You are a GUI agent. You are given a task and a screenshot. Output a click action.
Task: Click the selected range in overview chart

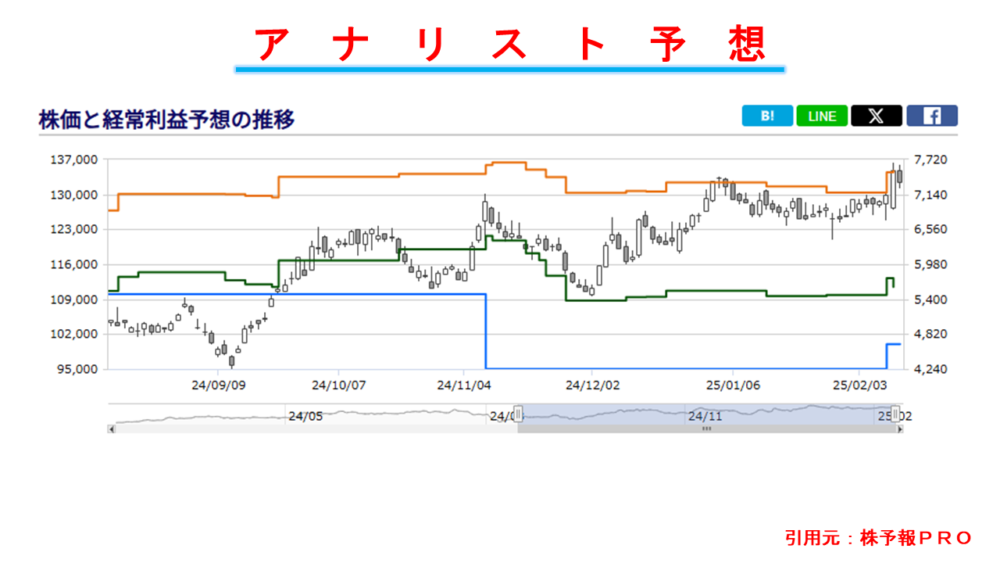[x=707, y=414]
